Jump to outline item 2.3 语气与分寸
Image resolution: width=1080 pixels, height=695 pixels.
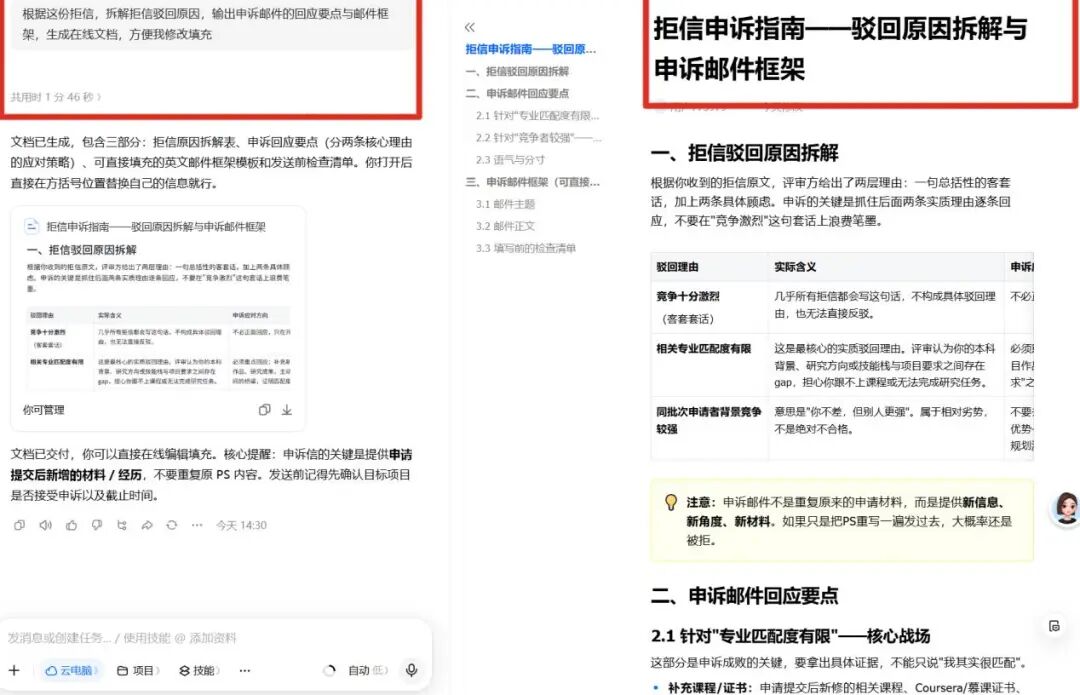[510, 160]
